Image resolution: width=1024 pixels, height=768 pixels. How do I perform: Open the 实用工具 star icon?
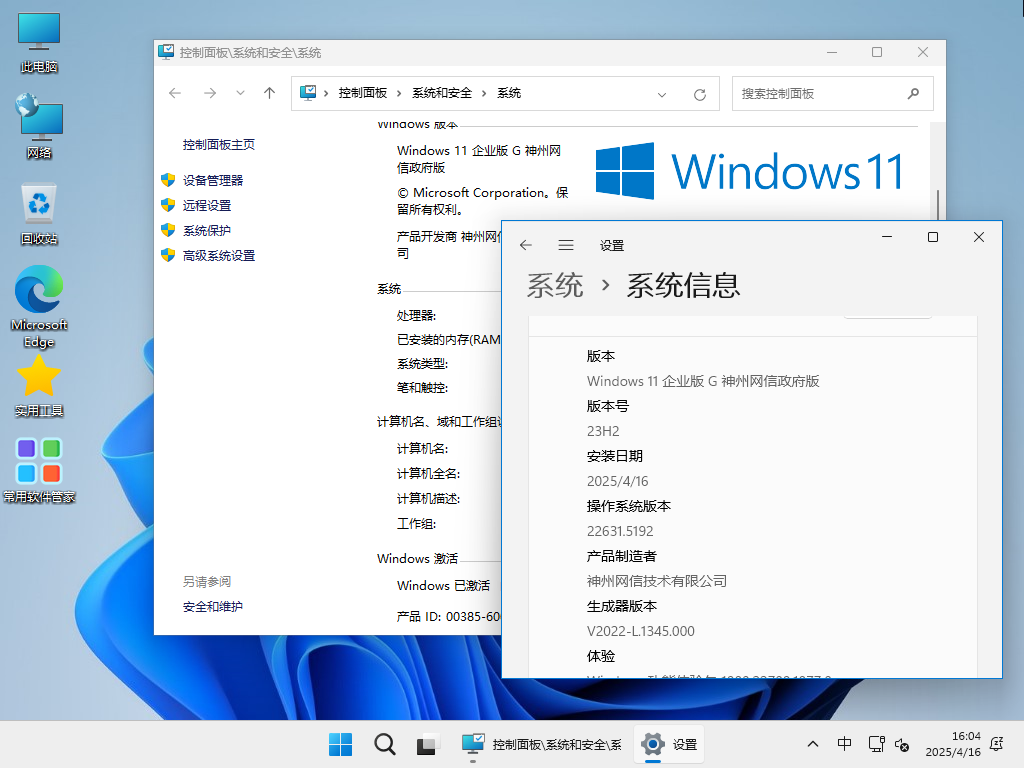pyautogui.click(x=39, y=385)
